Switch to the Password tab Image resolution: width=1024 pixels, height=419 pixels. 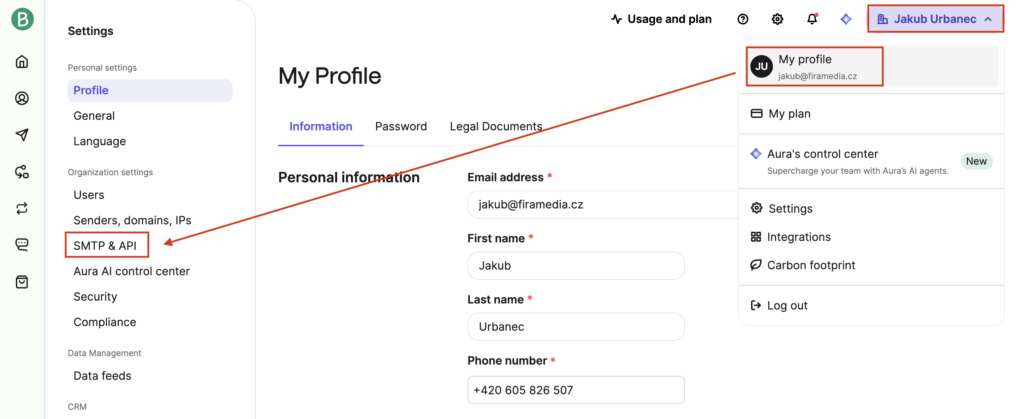click(x=401, y=127)
